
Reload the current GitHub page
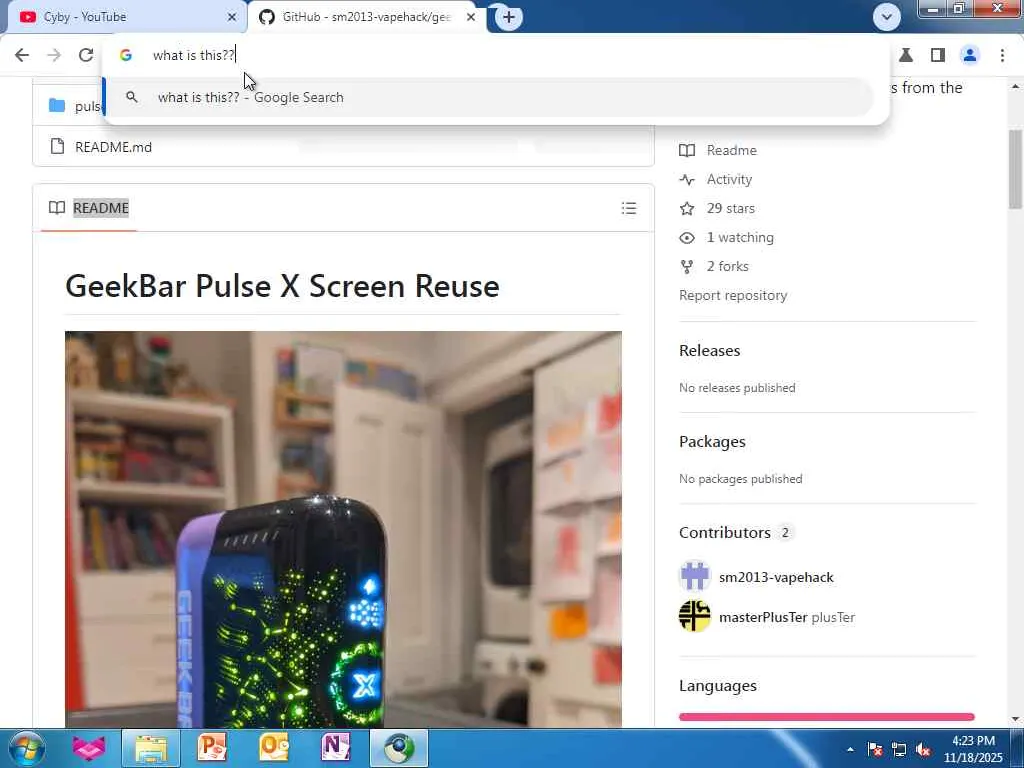pos(86,55)
